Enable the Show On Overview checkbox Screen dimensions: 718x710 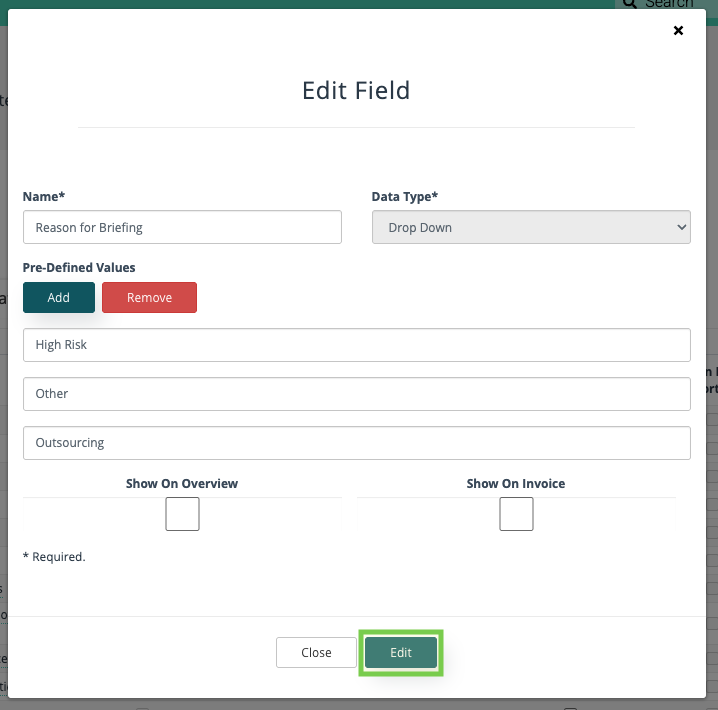[182, 514]
